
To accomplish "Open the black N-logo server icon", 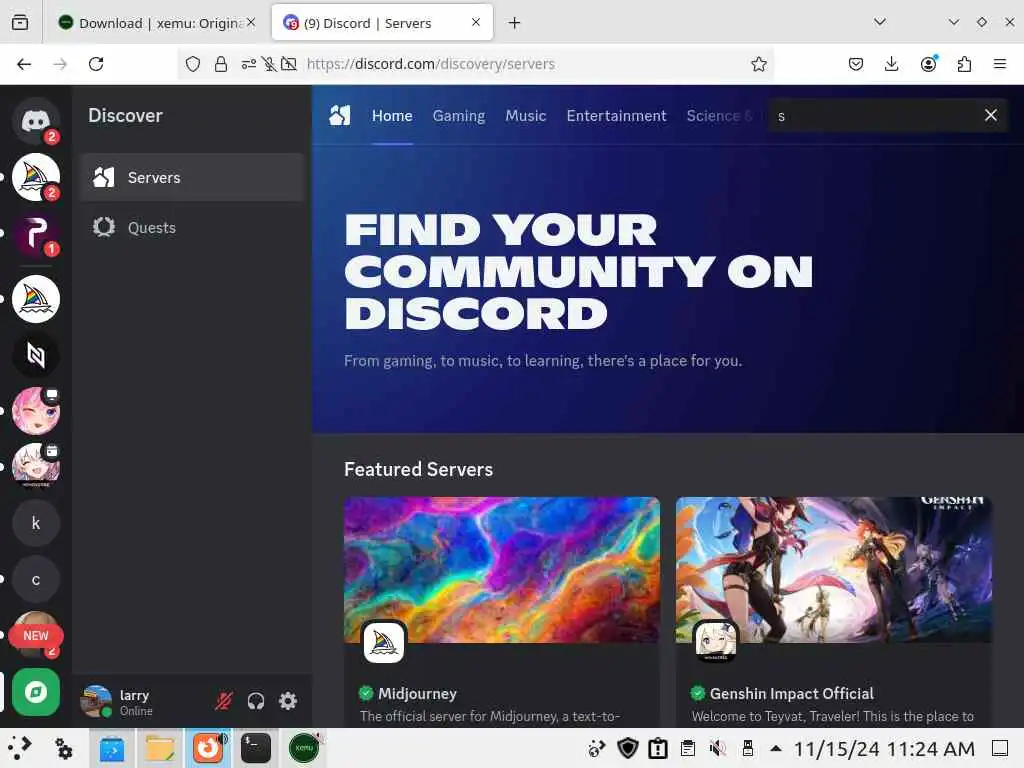I will tap(36, 355).
